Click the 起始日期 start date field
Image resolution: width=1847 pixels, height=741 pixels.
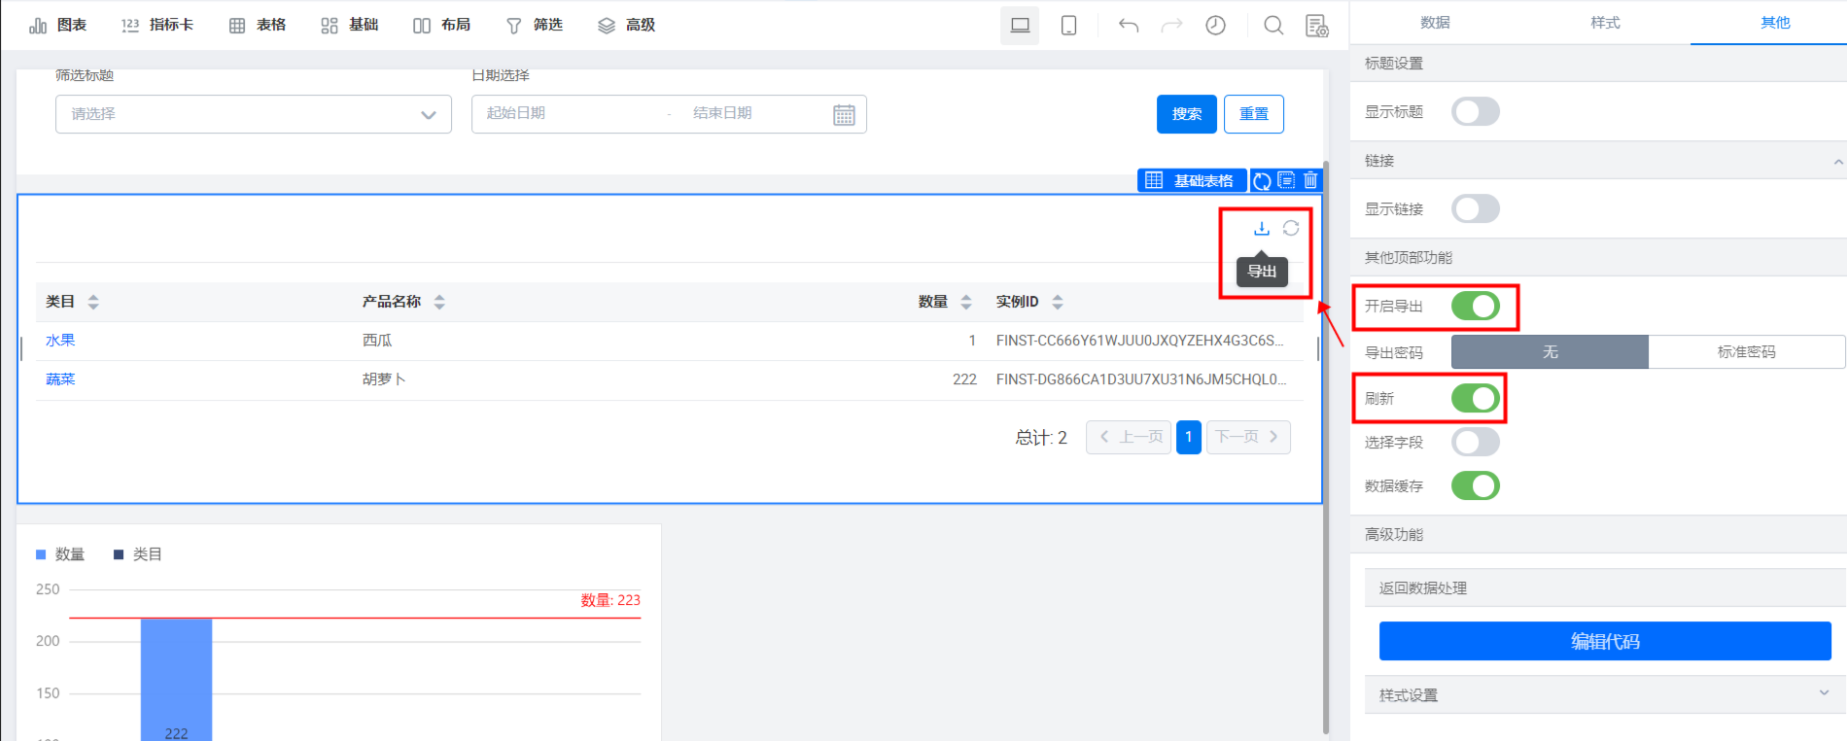[x=570, y=113]
